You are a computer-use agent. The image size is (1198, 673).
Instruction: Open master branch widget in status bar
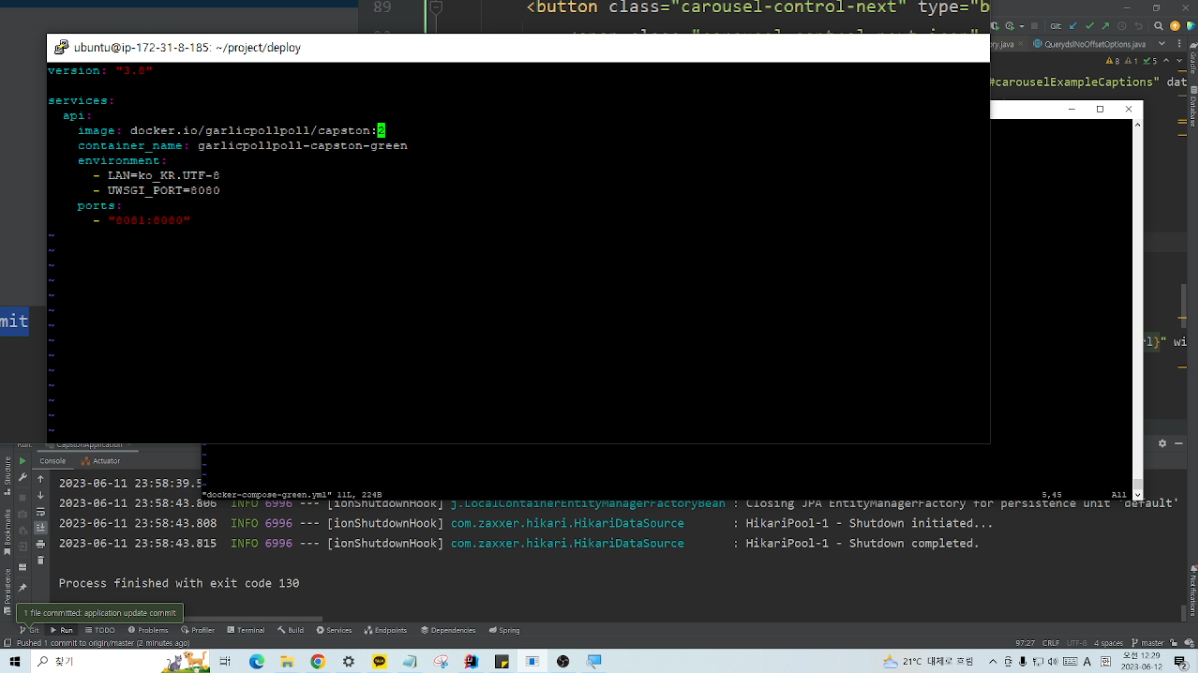(x=1148, y=643)
